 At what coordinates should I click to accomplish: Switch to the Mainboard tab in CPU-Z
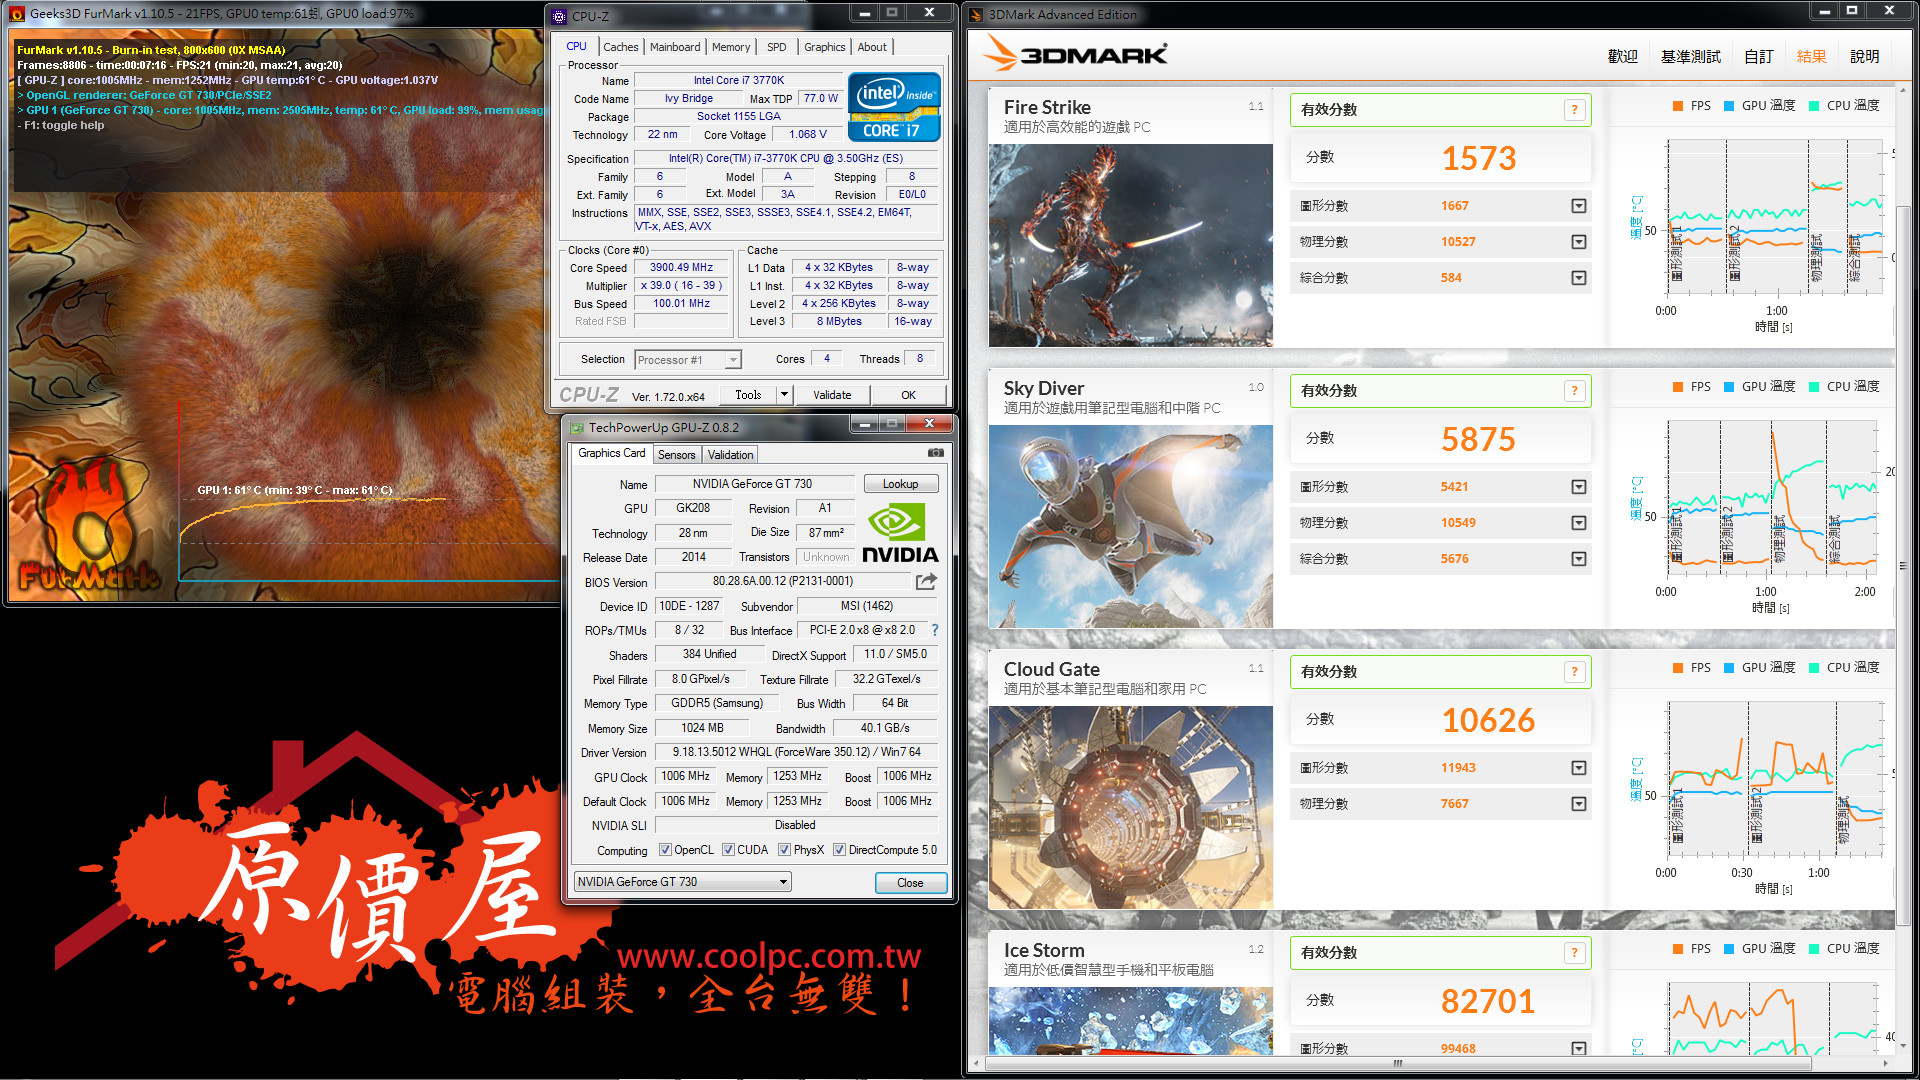click(x=675, y=47)
